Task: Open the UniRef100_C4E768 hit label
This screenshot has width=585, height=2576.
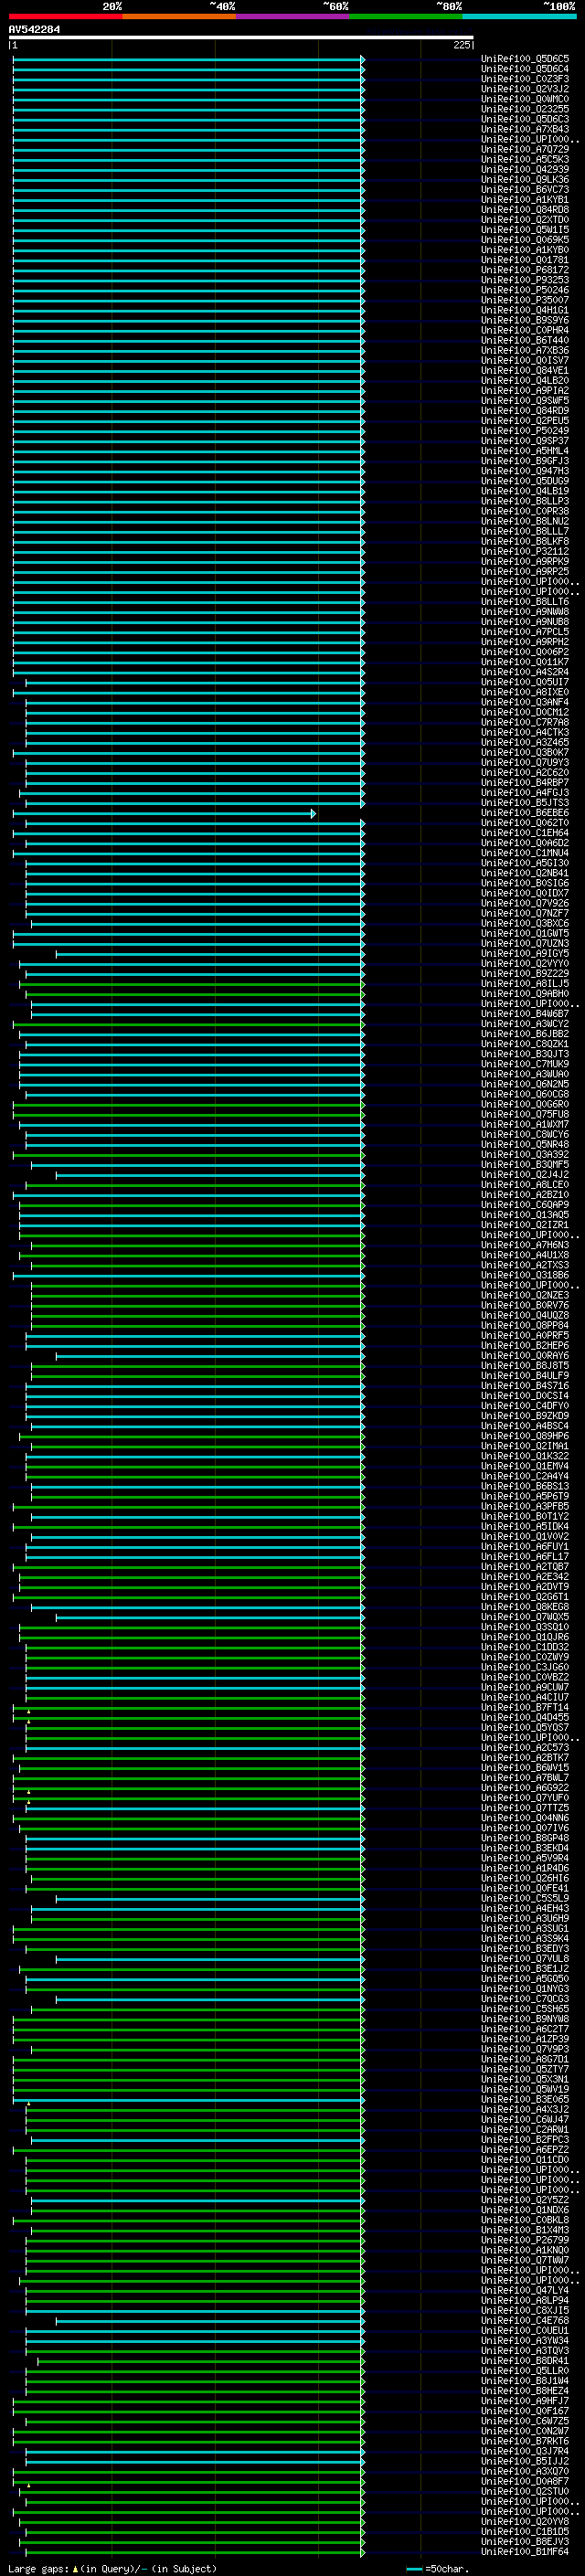Action: (524, 2321)
